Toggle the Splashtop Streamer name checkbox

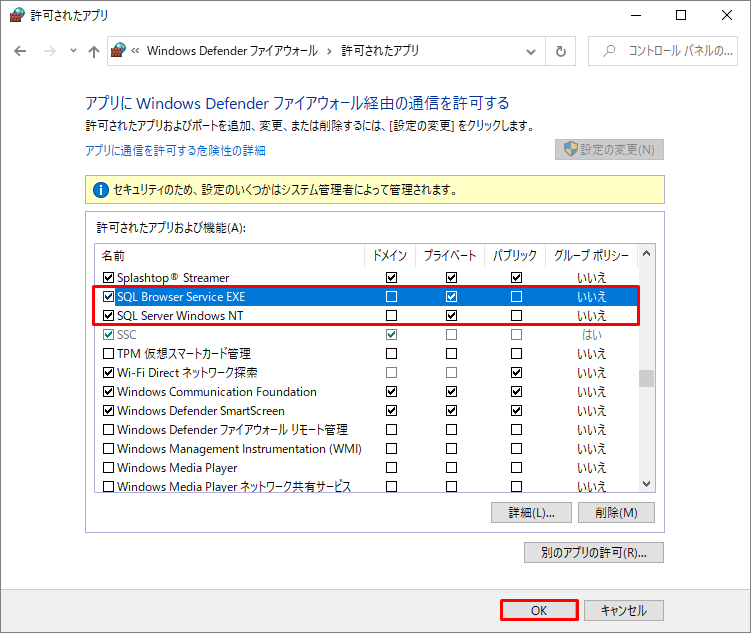109,278
